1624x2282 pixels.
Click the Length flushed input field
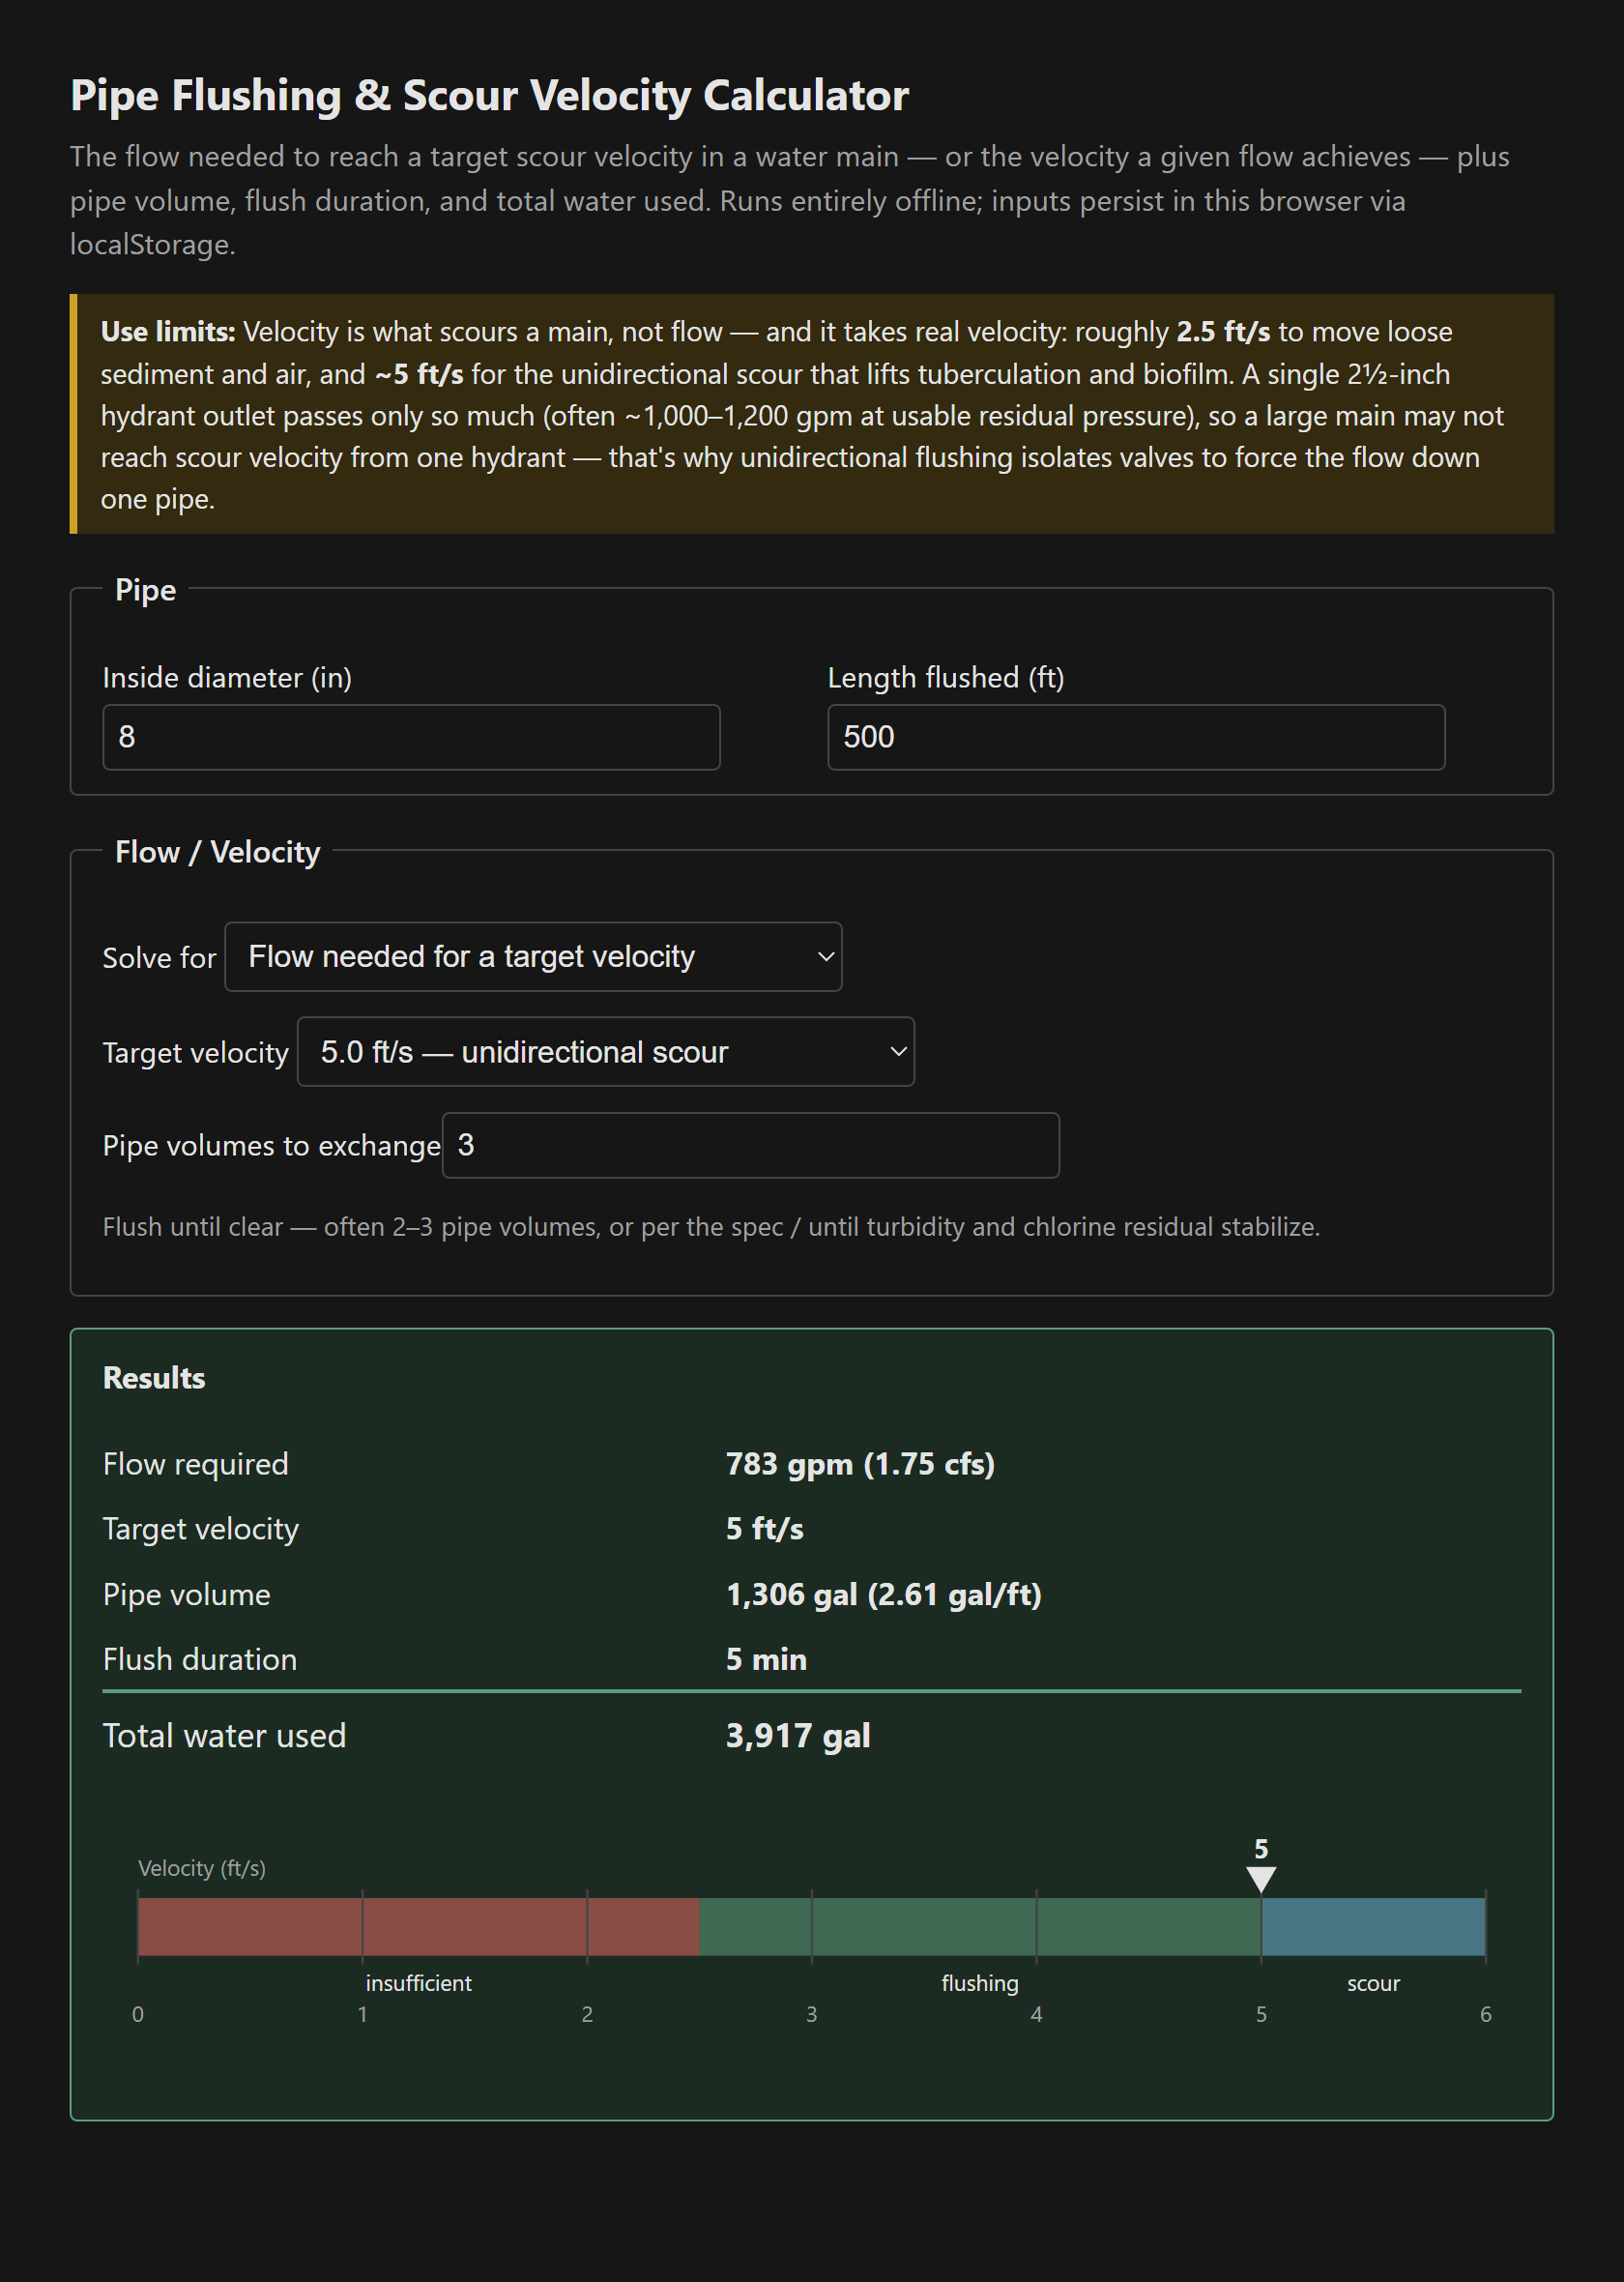click(1136, 737)
